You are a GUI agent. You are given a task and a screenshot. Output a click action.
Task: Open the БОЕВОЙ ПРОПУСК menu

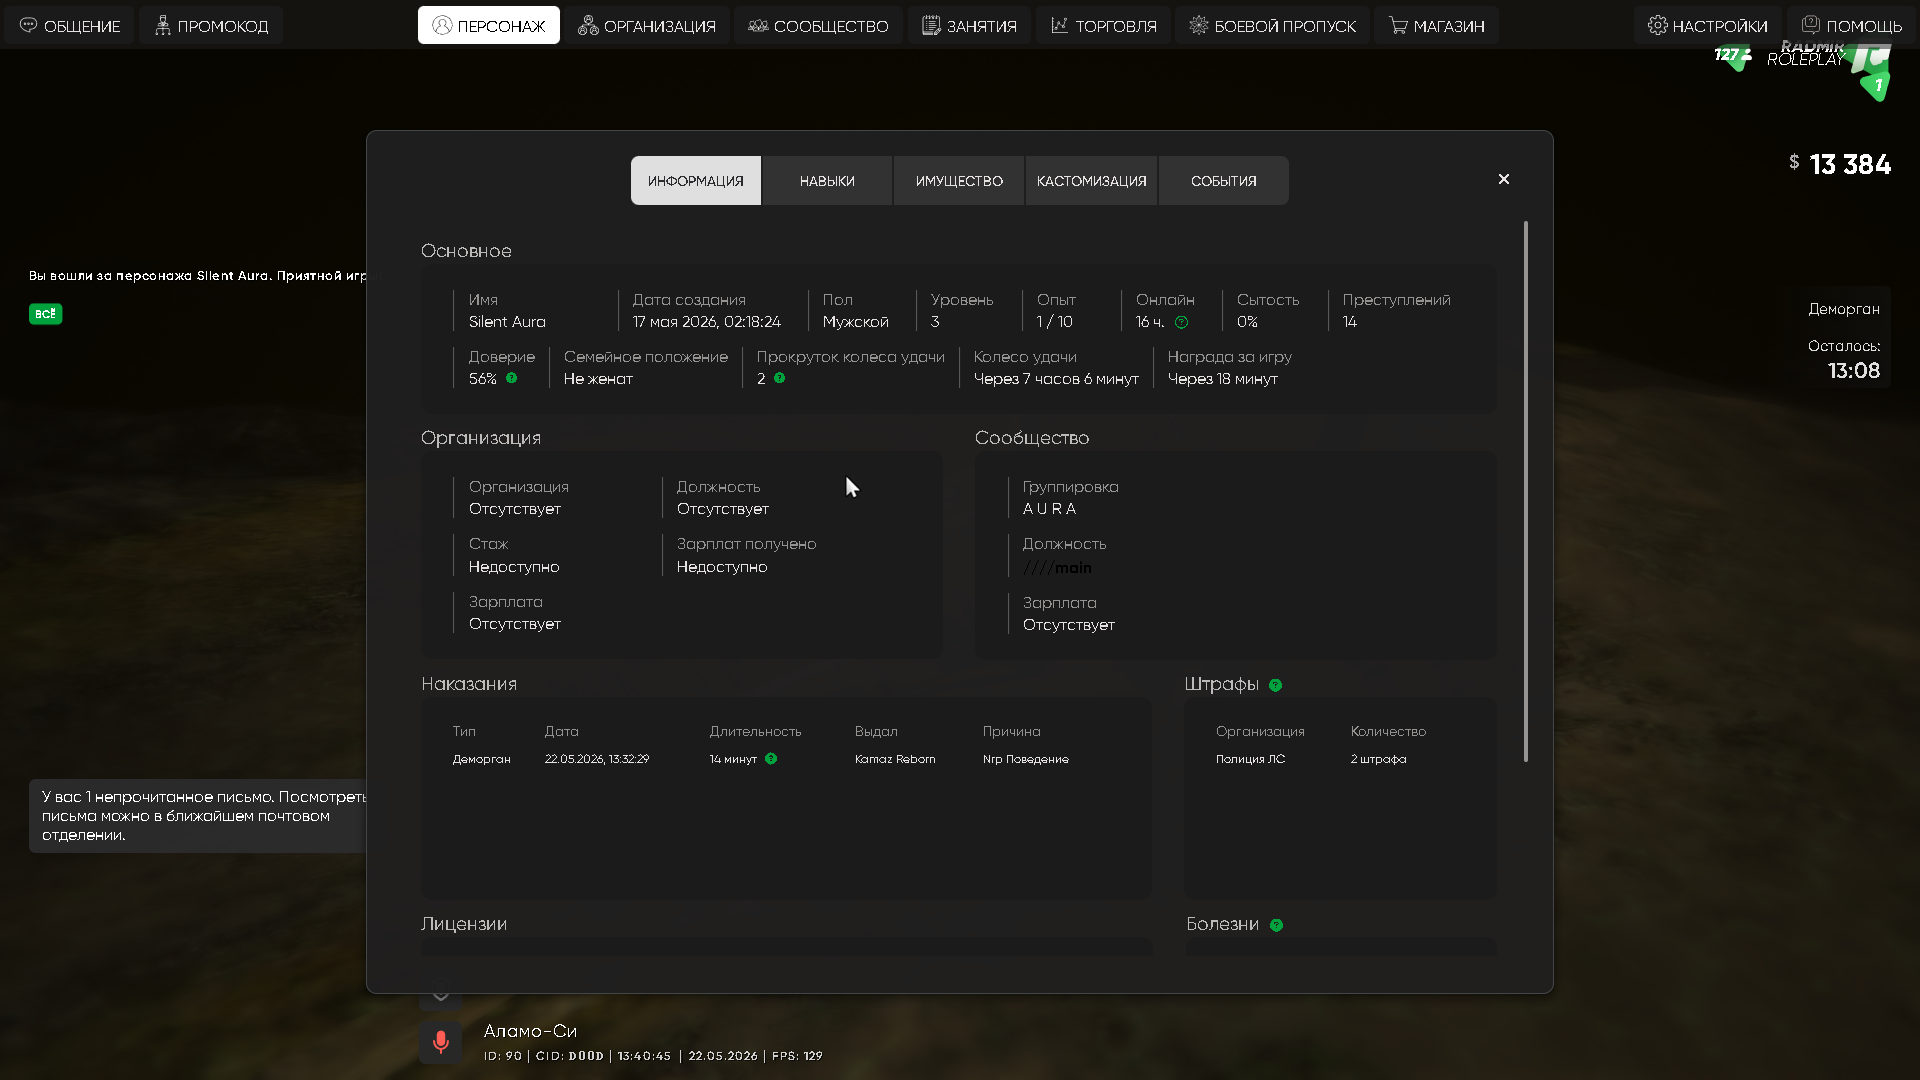point(1272,26)
